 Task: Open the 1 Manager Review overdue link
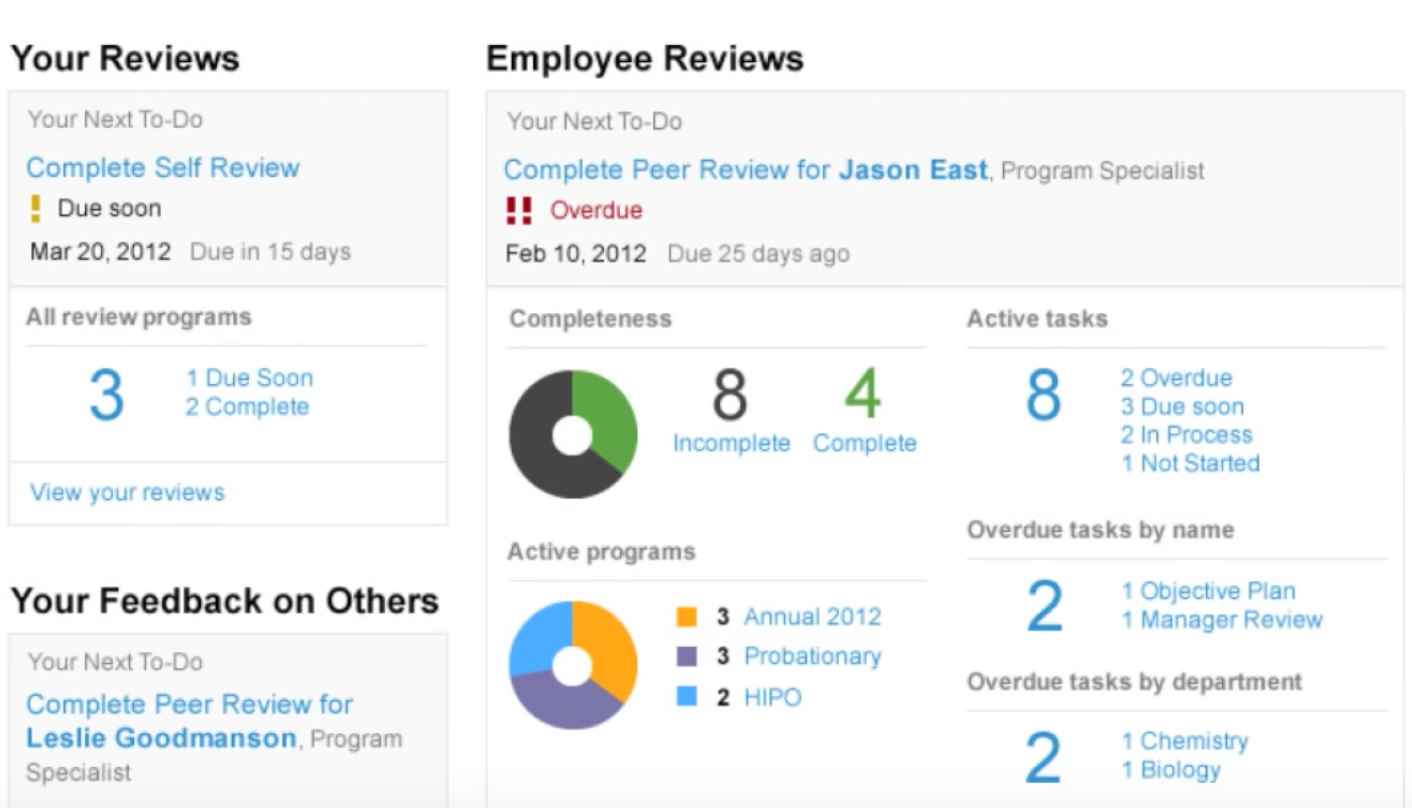(1222, 620)
